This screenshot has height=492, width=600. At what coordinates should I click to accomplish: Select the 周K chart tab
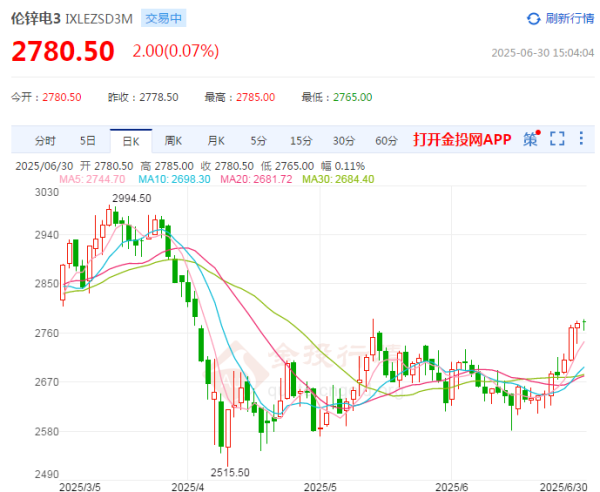coord(173,141)
